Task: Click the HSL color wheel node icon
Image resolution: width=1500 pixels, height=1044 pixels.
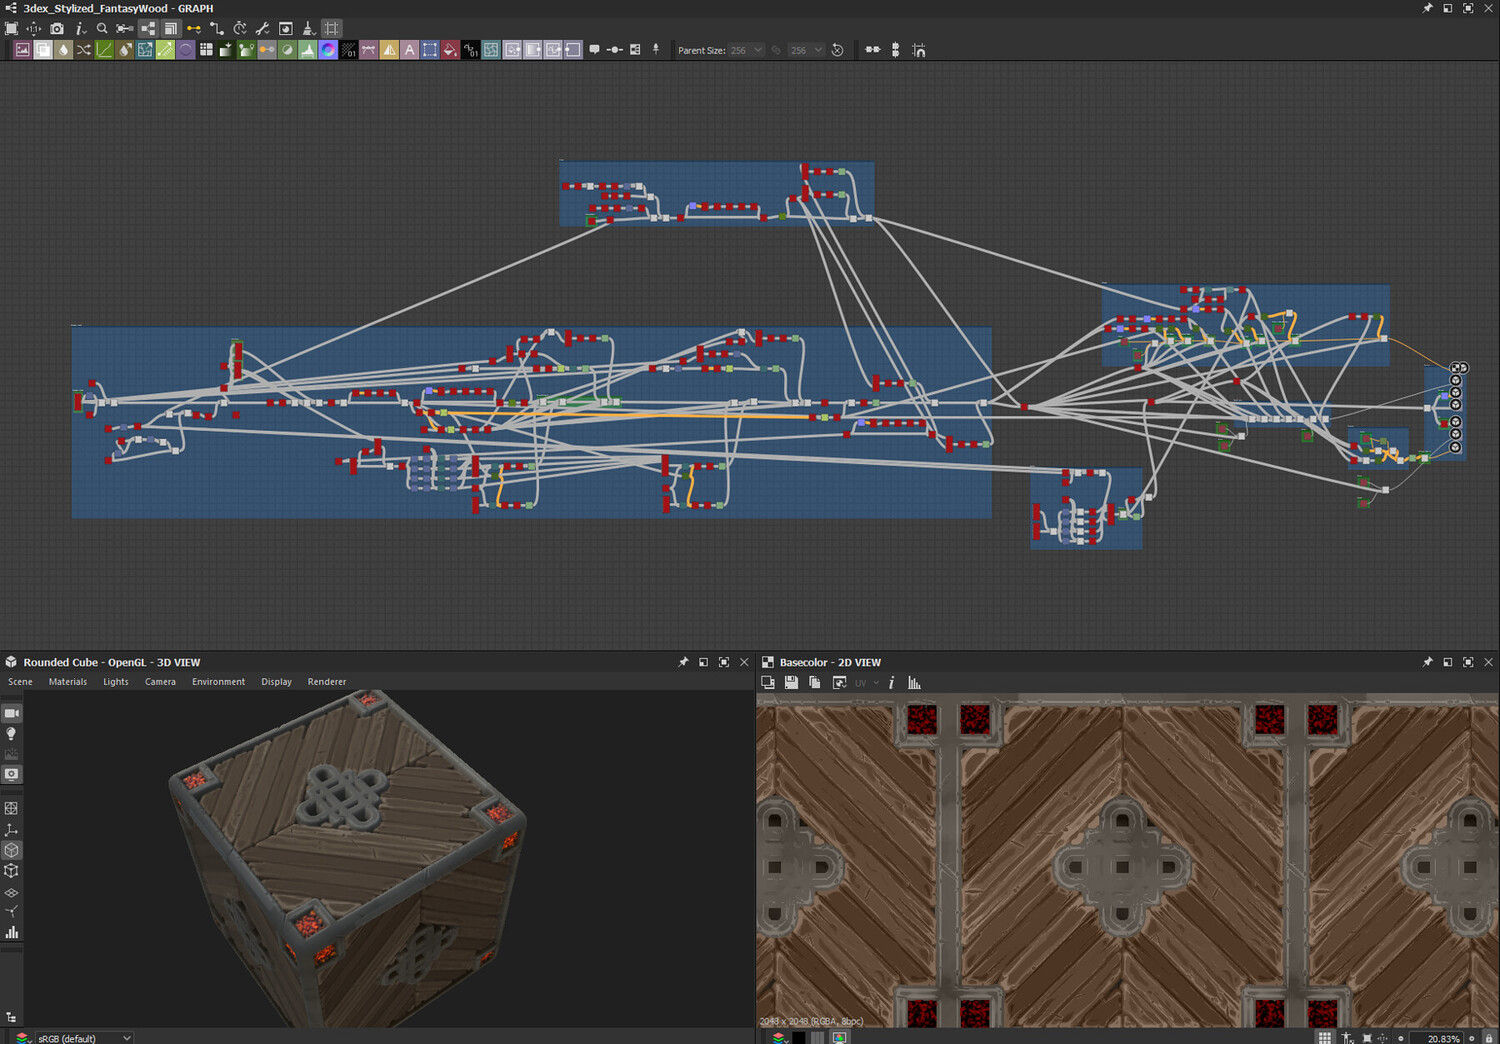Action: (328, 50)
